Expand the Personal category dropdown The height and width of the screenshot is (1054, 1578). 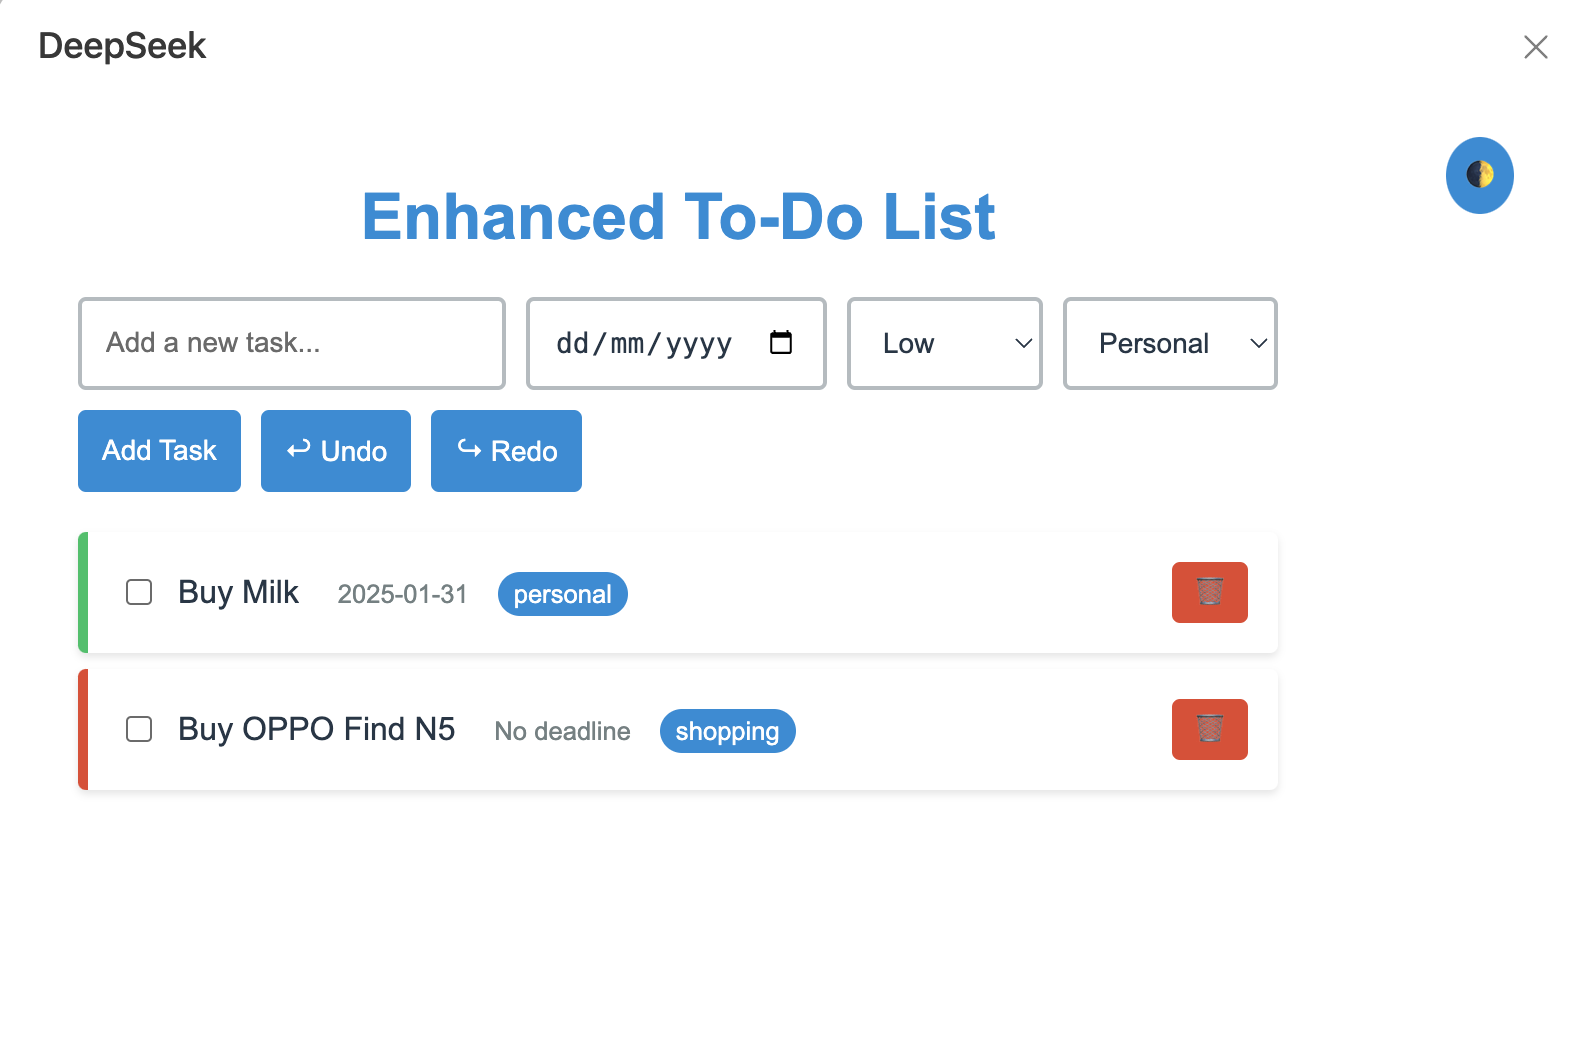pyautogui.click(x=1170, y=343)
